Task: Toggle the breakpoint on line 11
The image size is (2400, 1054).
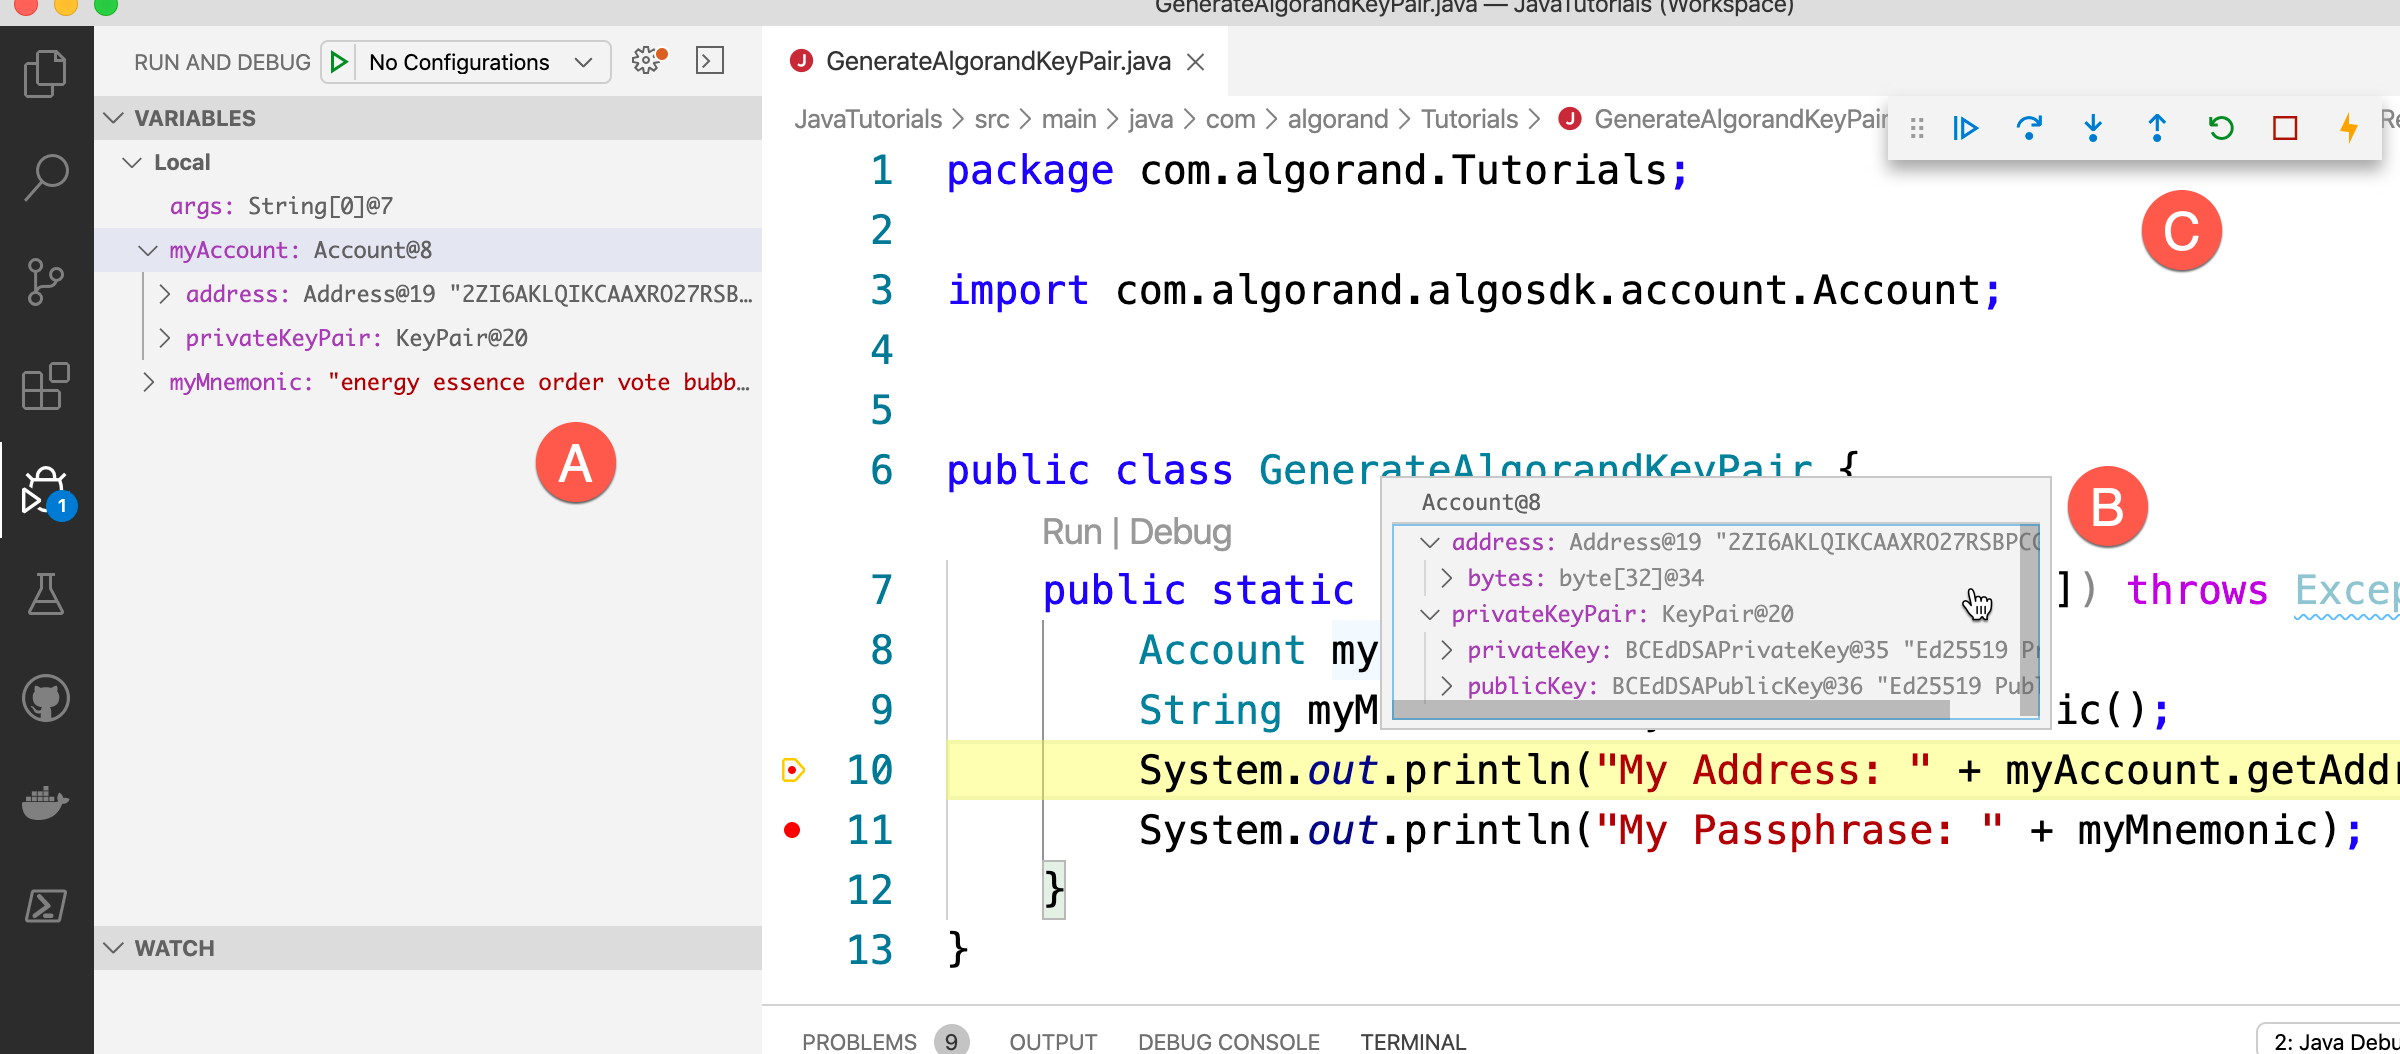Action: click(x=793, y=829)
